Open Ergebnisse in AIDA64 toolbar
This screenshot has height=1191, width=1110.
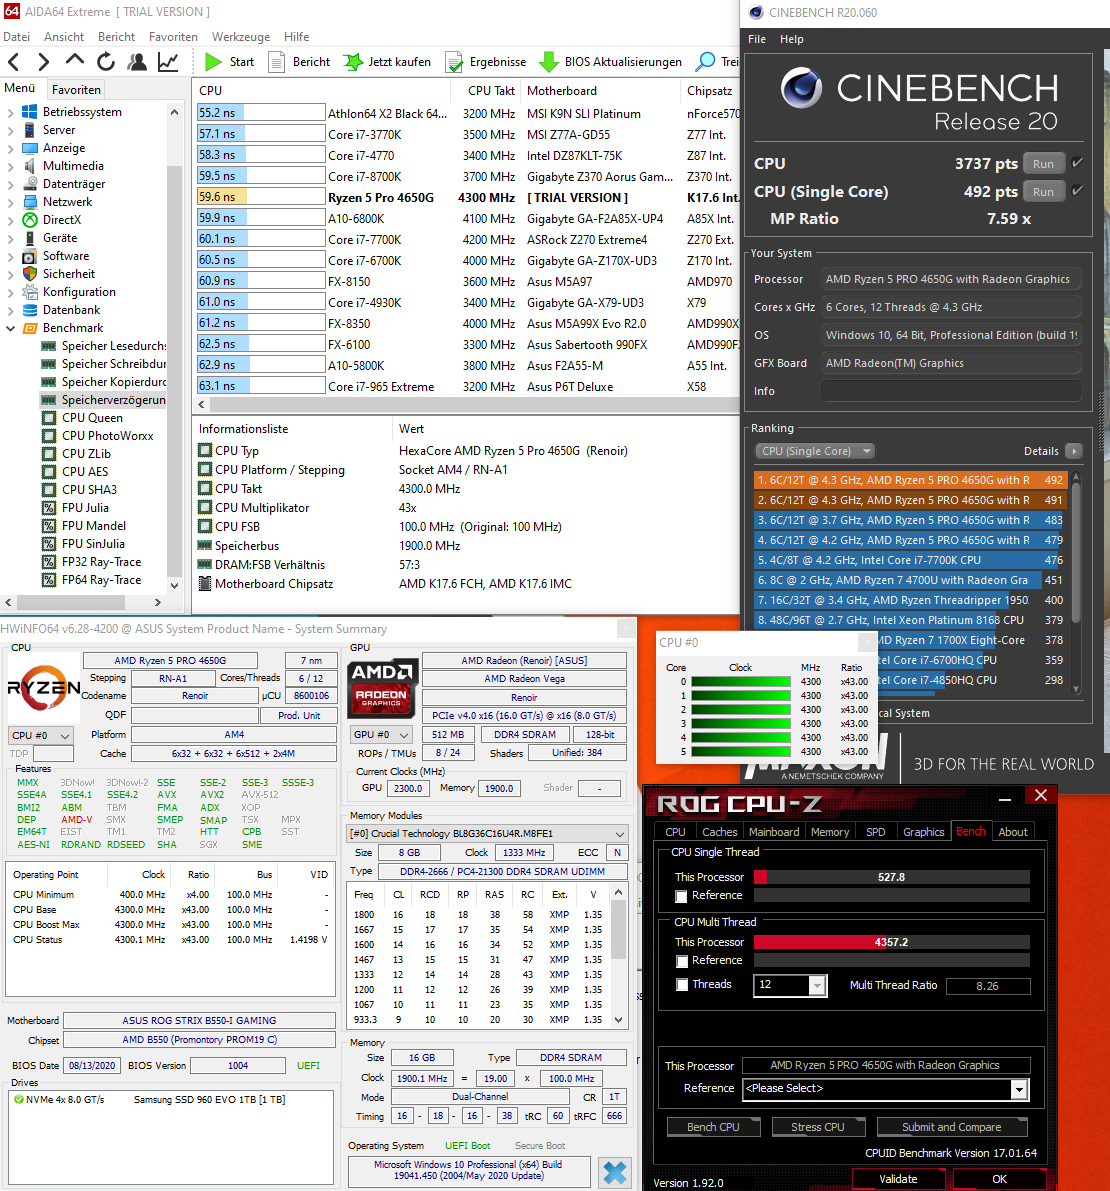tap(486, 62)
